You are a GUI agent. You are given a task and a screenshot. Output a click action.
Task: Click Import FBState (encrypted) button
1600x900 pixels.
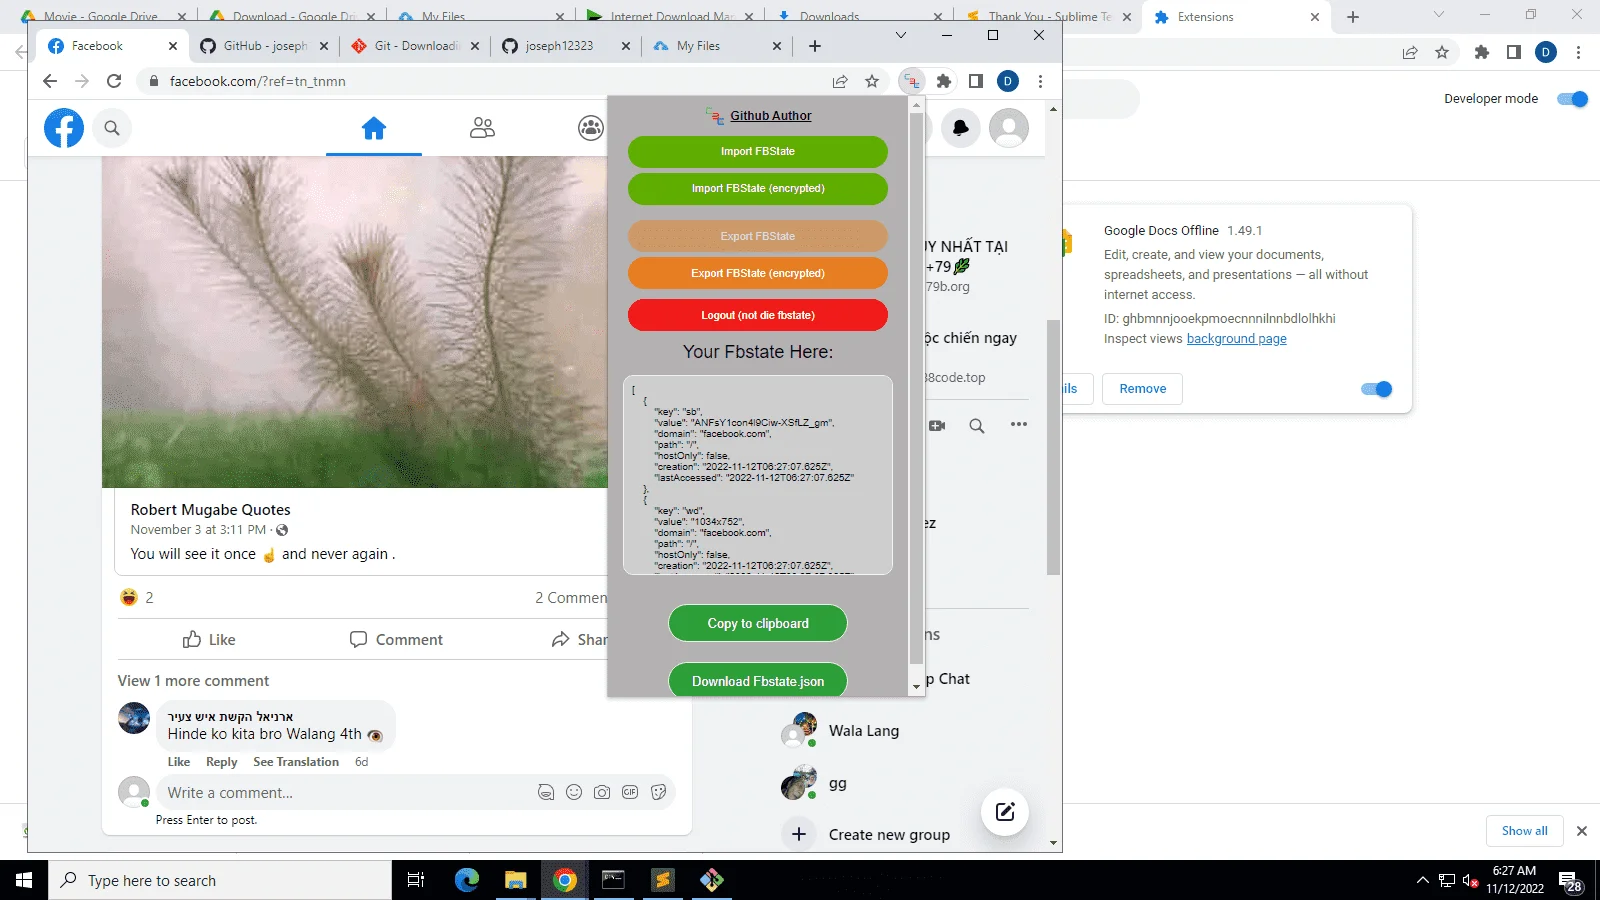(x=758, y=189)
